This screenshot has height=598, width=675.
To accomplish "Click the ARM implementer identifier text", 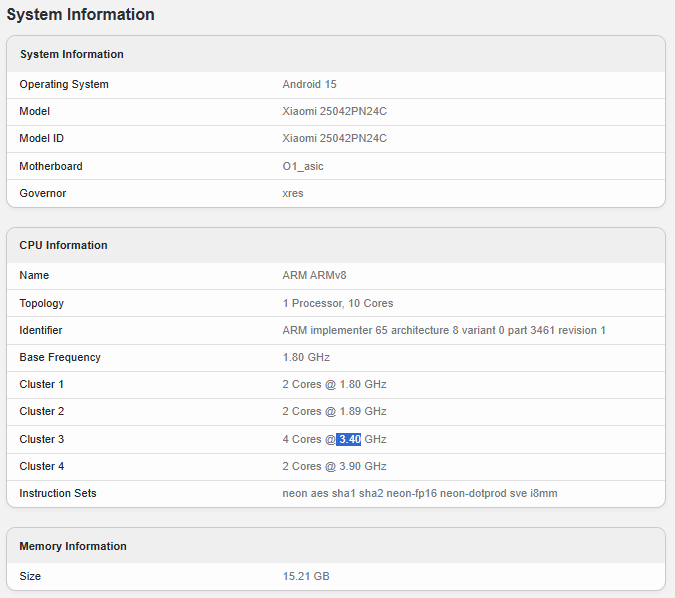I will click(444, 330).
